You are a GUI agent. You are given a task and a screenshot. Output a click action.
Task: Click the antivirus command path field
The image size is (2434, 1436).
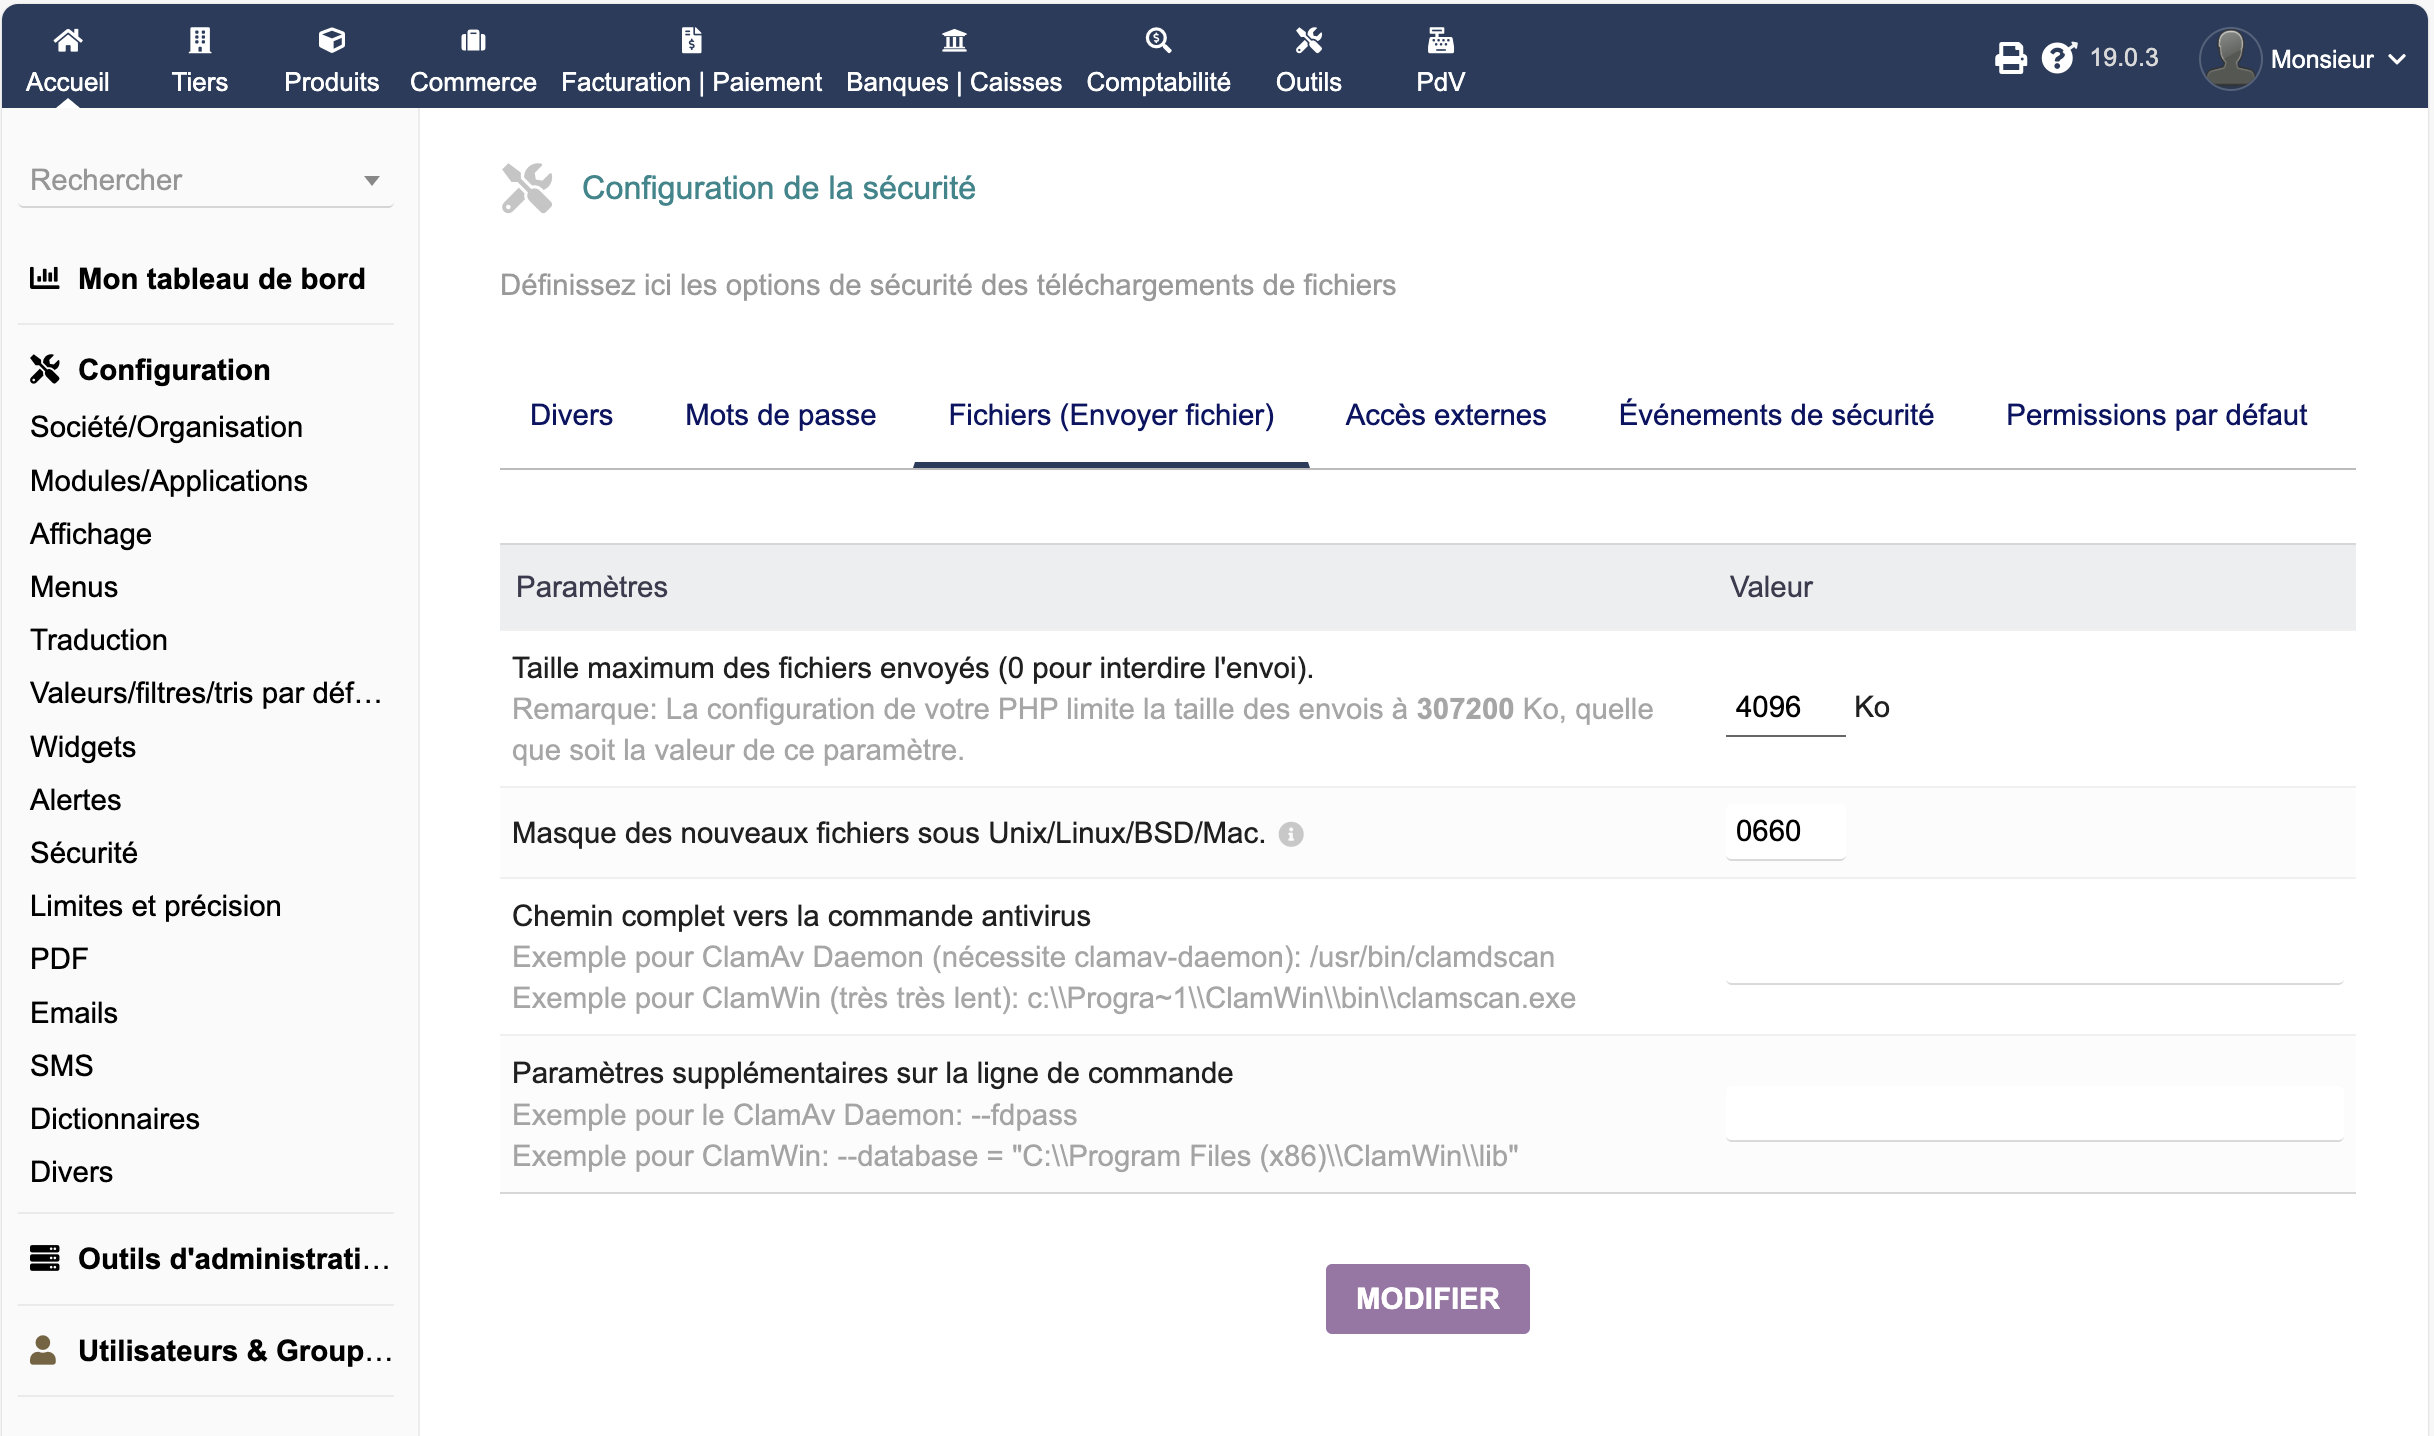(2033, 958)
